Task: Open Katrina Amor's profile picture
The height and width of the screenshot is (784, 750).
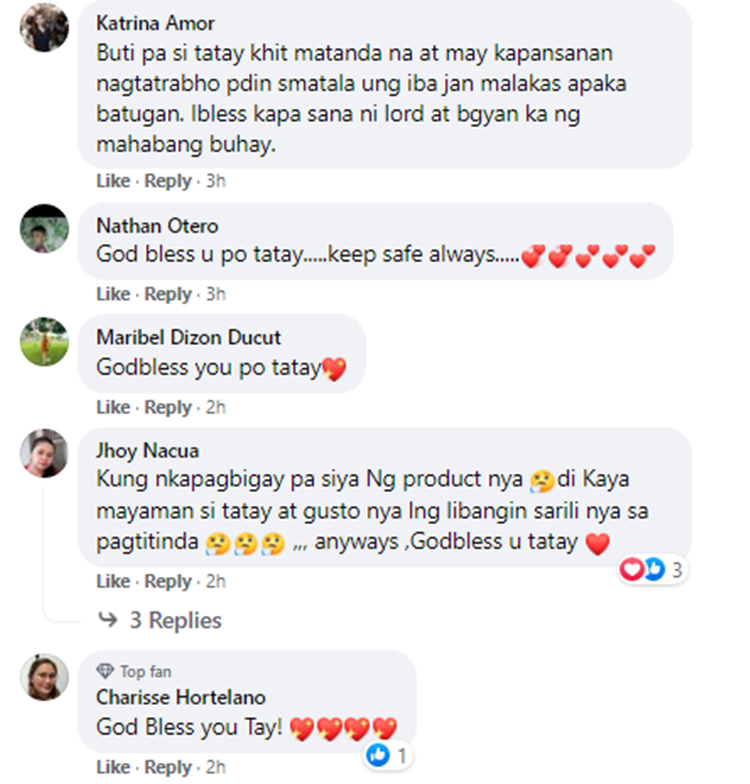Action: (44, 28)
